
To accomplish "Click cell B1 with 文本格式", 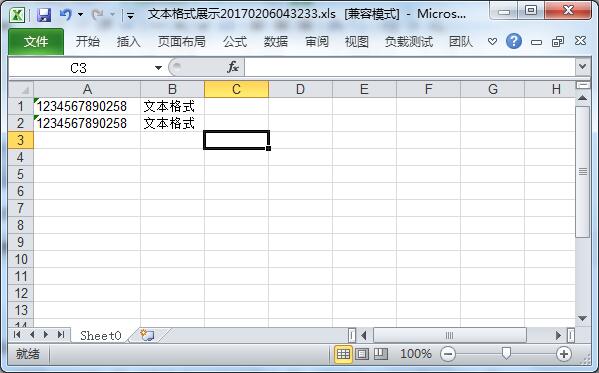I will (x=172, y=106).
